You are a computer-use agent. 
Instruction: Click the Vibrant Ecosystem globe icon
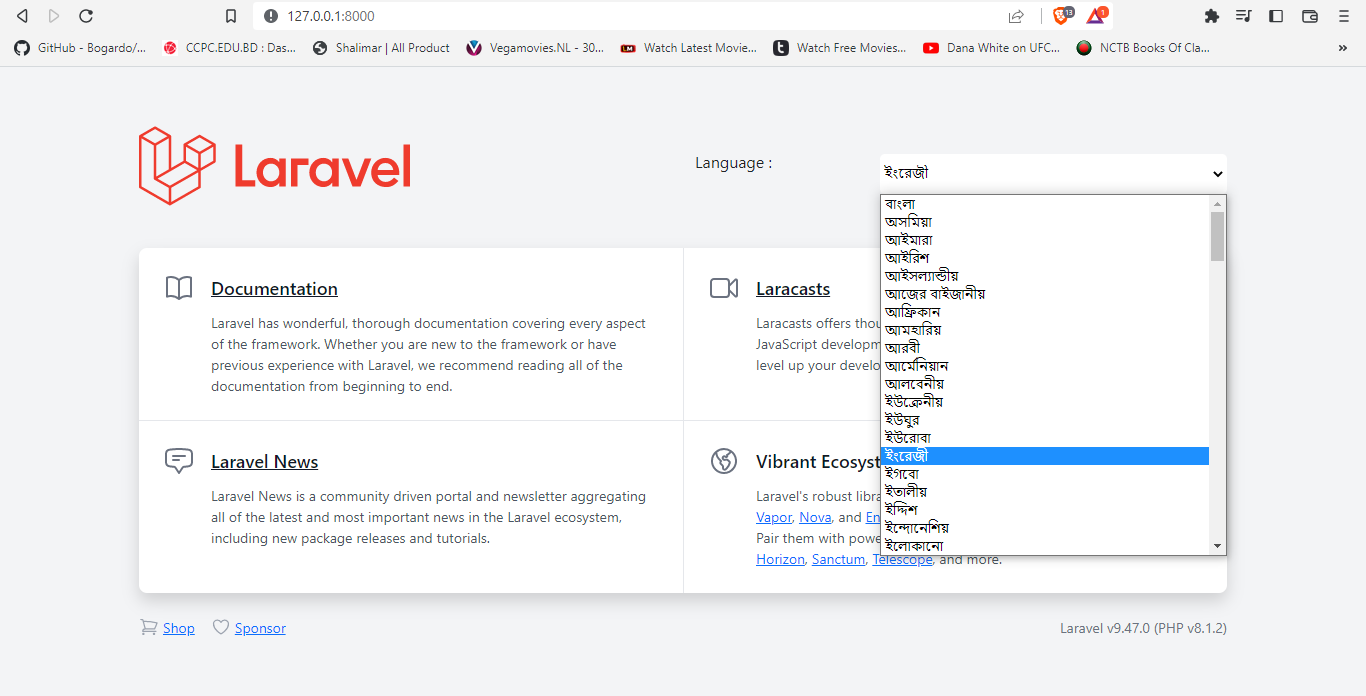724,461
